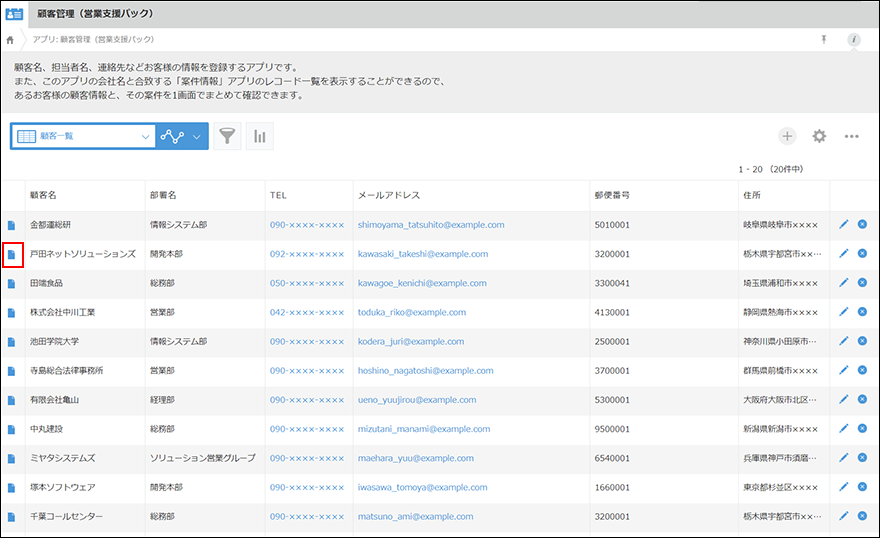Delete the 塚本ソフトウェア record
Image resolution: width=880 pixels, height=538 pixels.
pyautogui.click(x=863, y=487)
